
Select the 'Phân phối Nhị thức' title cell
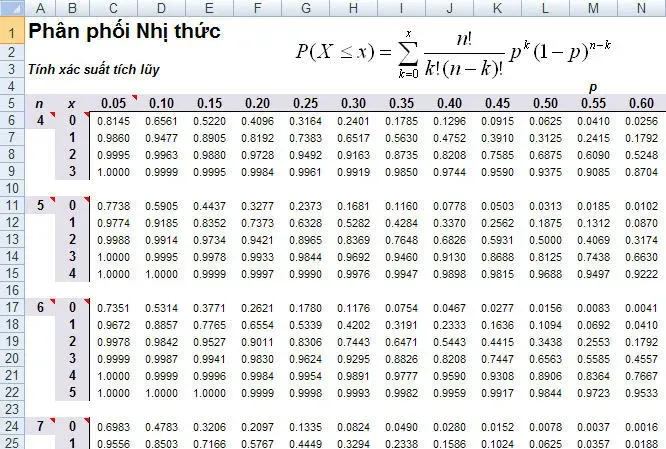click(125, 32)
